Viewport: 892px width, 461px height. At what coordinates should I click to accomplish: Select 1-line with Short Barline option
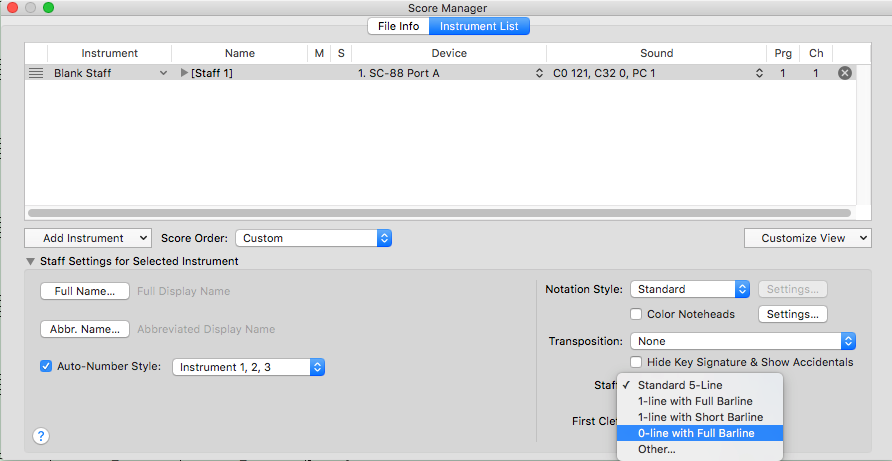tap(700, 417)
